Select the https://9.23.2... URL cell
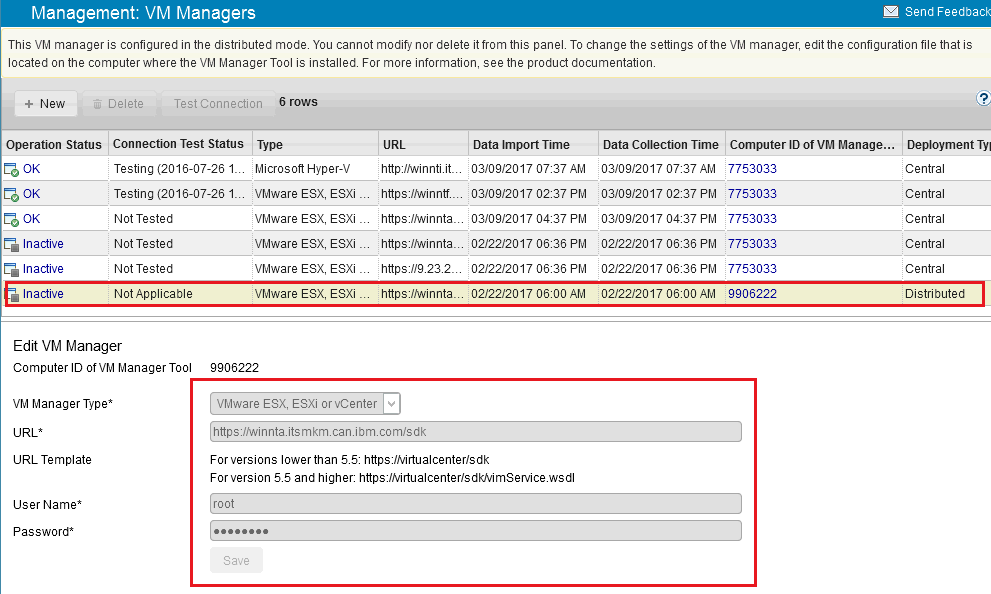Viewport: 991px width, 594px height. (x=423, y=269)
